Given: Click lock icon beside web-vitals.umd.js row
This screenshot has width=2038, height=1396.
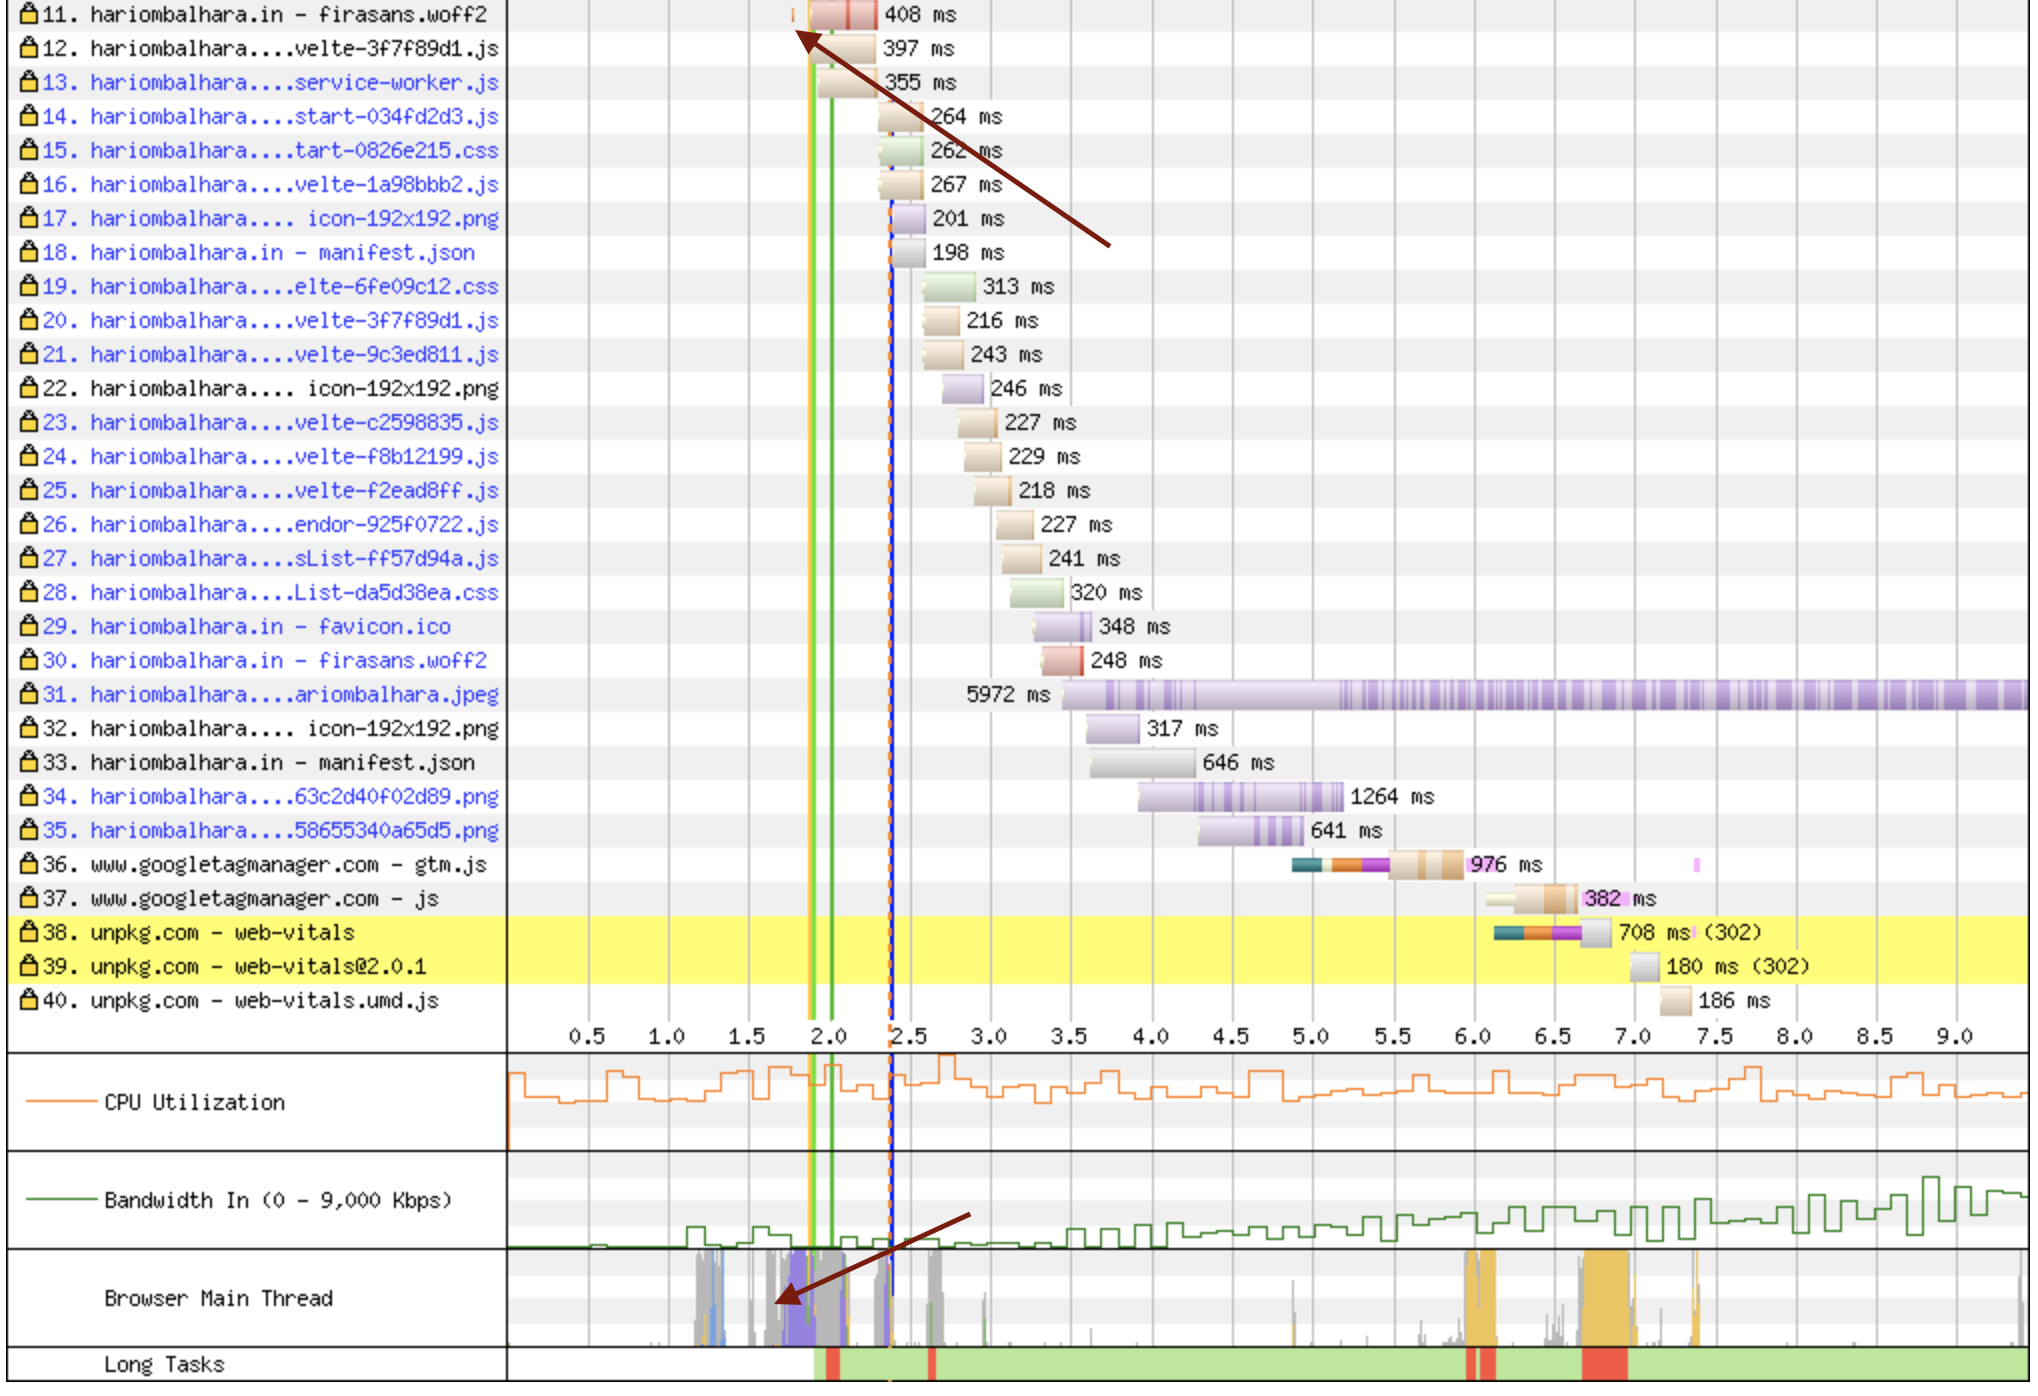Looking at the screenshot, I should coord(29,1000).
